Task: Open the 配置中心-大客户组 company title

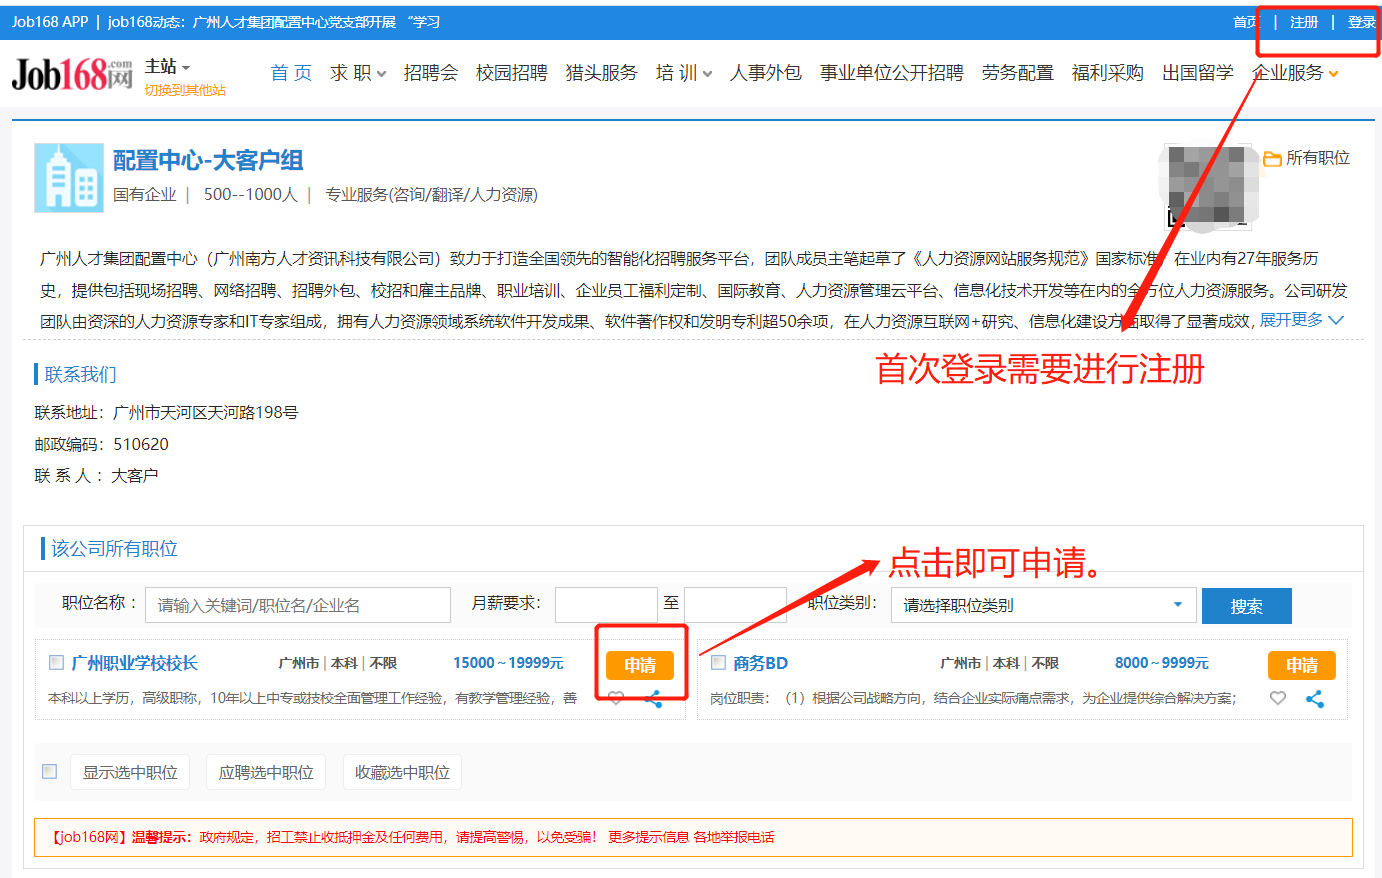Action: (208, 160)
